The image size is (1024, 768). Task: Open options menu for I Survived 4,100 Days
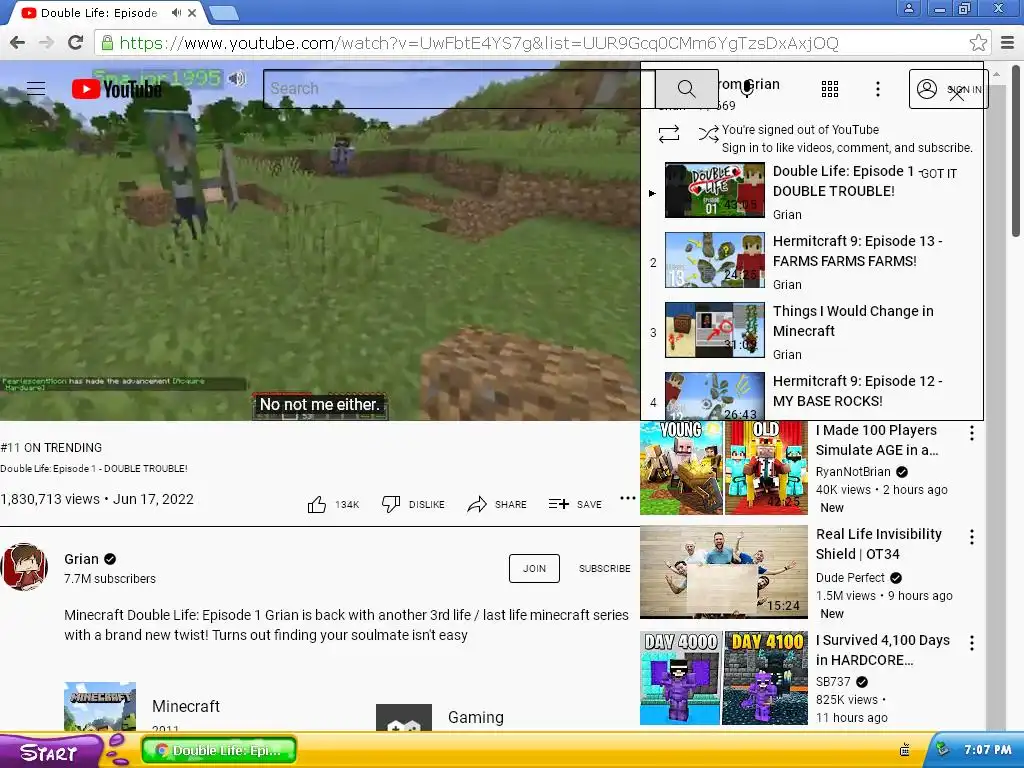pos(972,643)
